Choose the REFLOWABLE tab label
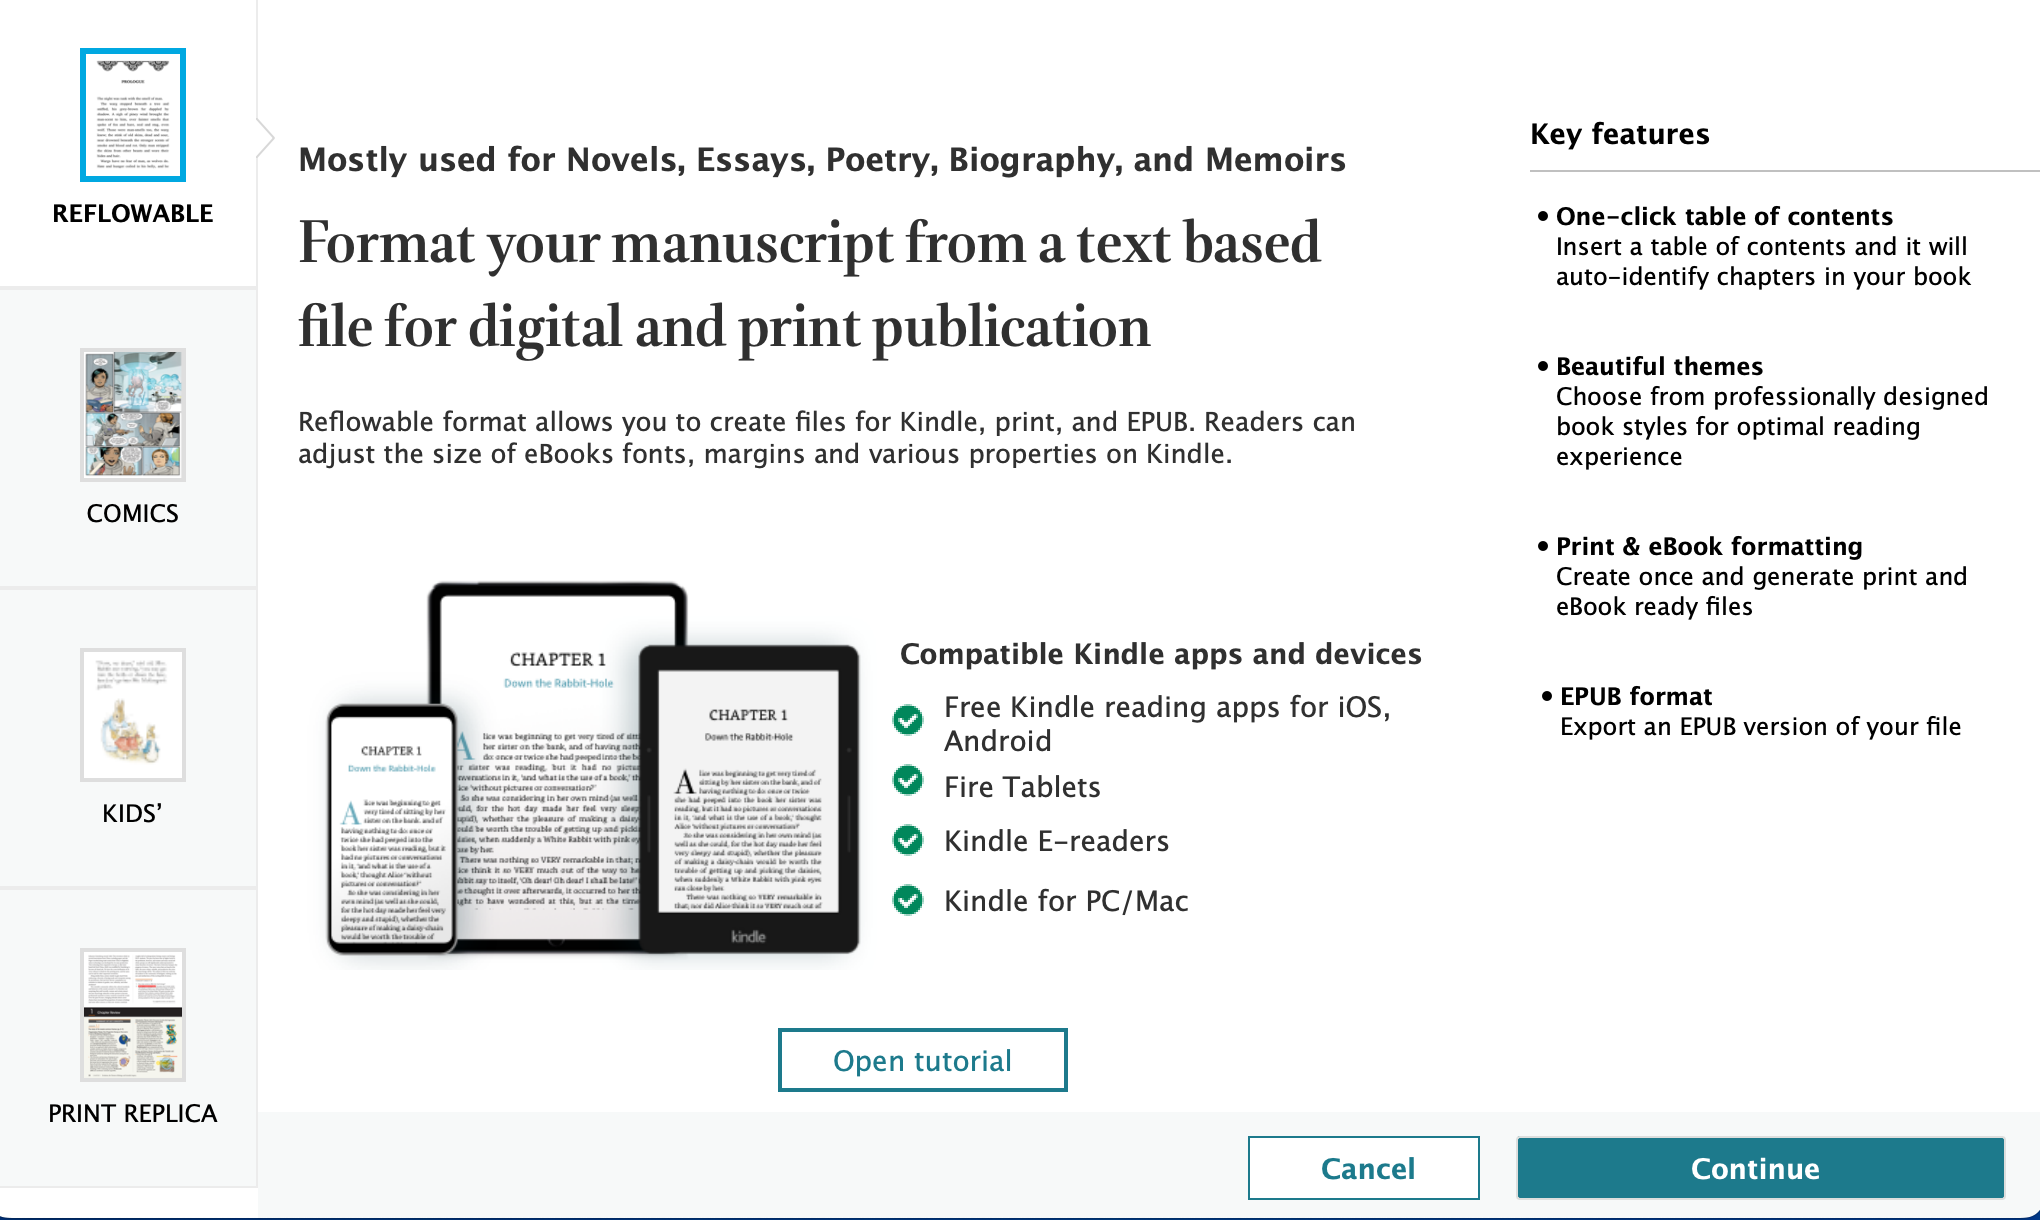This screenshot has width=2040, height=1220. coord(133,213)
